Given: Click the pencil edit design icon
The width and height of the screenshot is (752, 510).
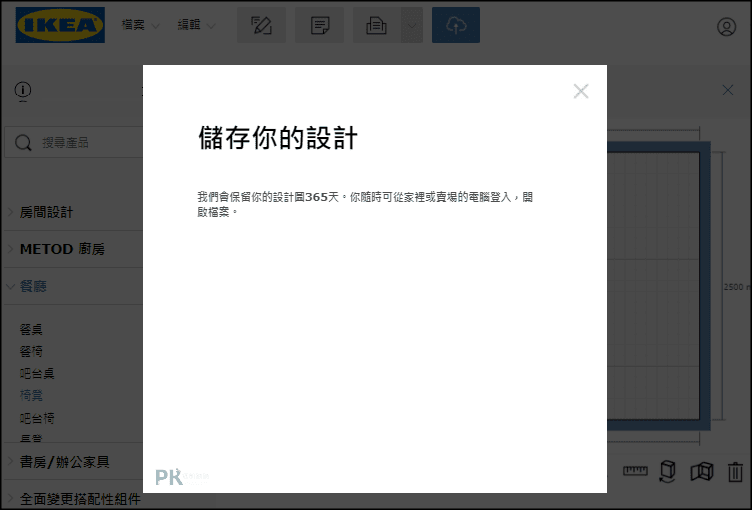Looking at the screenshot, I should 261,25.
